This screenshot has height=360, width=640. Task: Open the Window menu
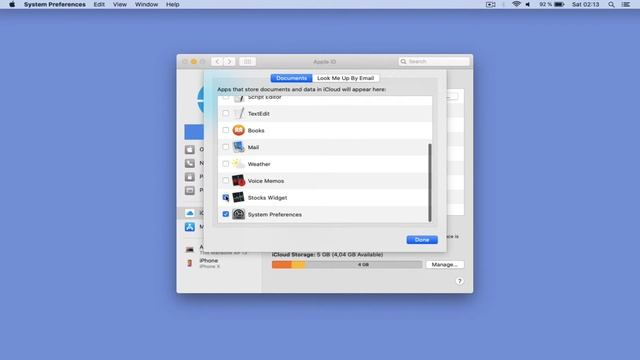tap(146, 4)
